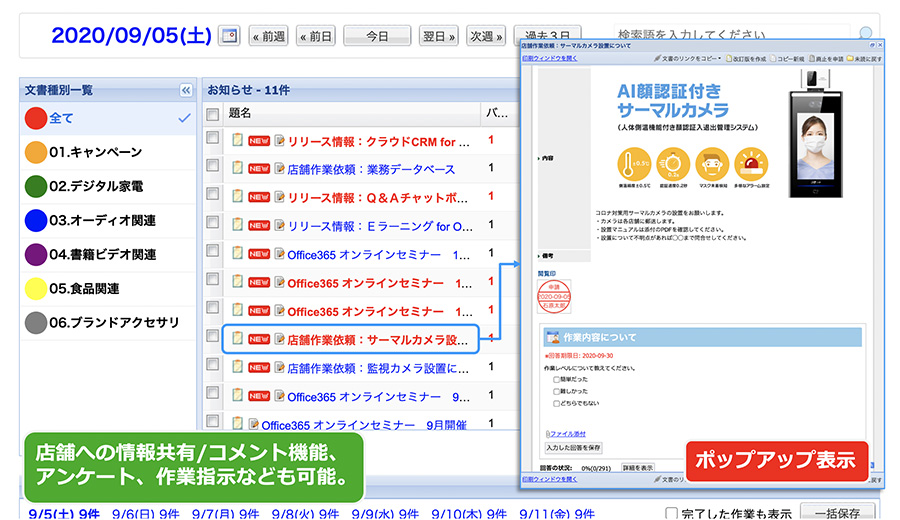
Task: Click document edit icon on Eラーニング row
Action: click(280, 225)
